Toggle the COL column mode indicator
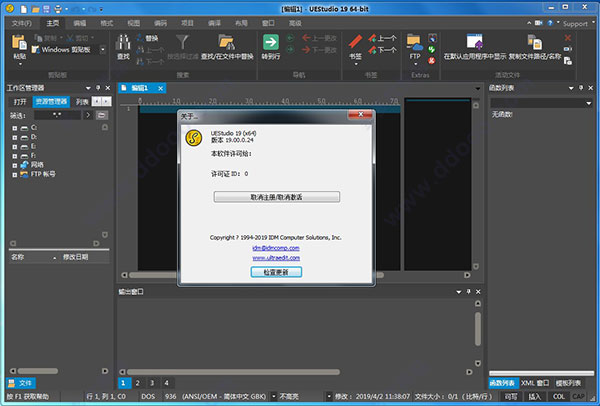Screen dimensions: 600x406 point(558,396)
